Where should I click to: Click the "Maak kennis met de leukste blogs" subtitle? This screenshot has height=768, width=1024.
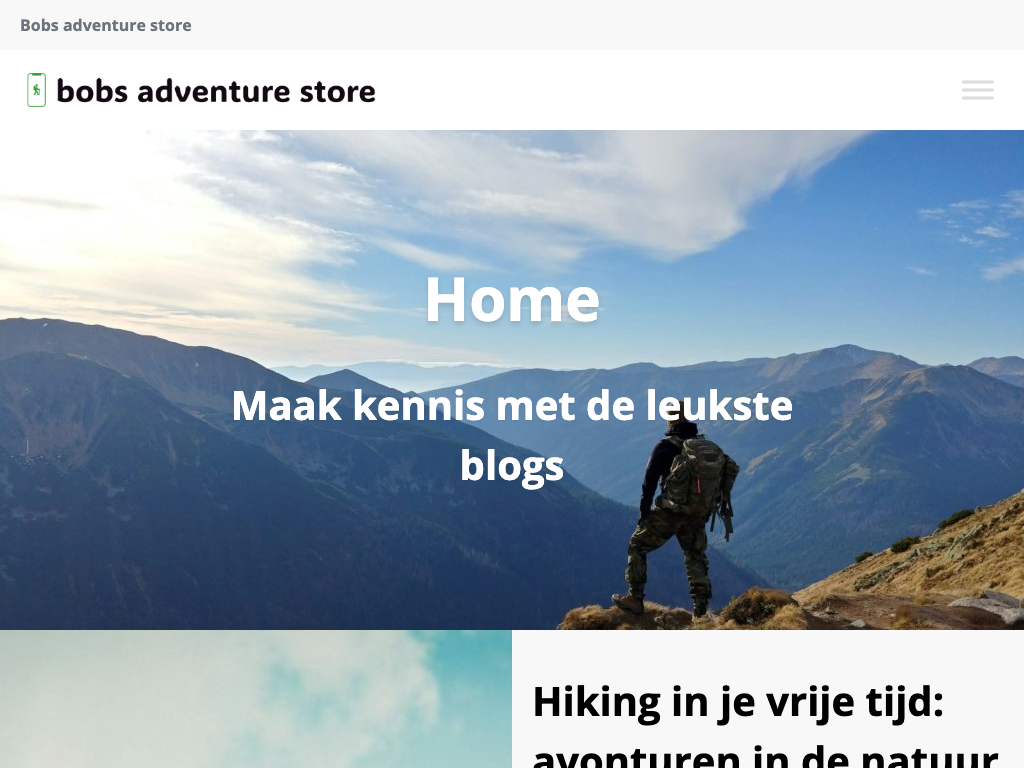(x=512, y=436)
